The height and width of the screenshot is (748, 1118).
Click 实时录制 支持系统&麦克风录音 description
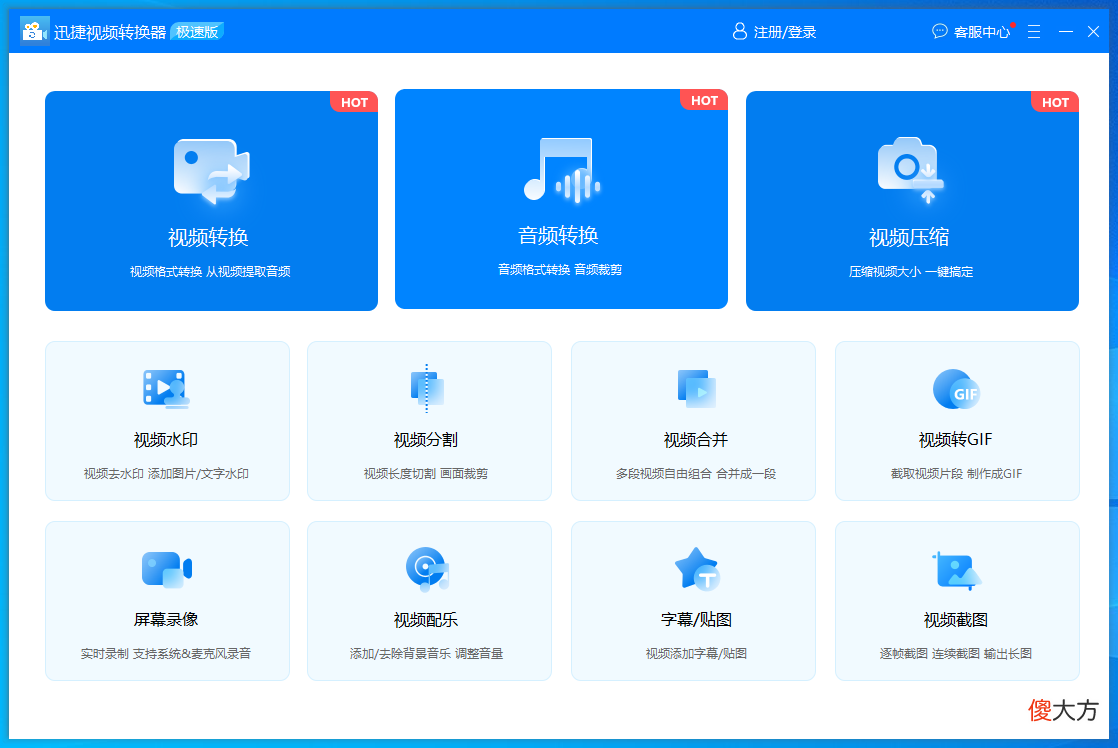166,653
